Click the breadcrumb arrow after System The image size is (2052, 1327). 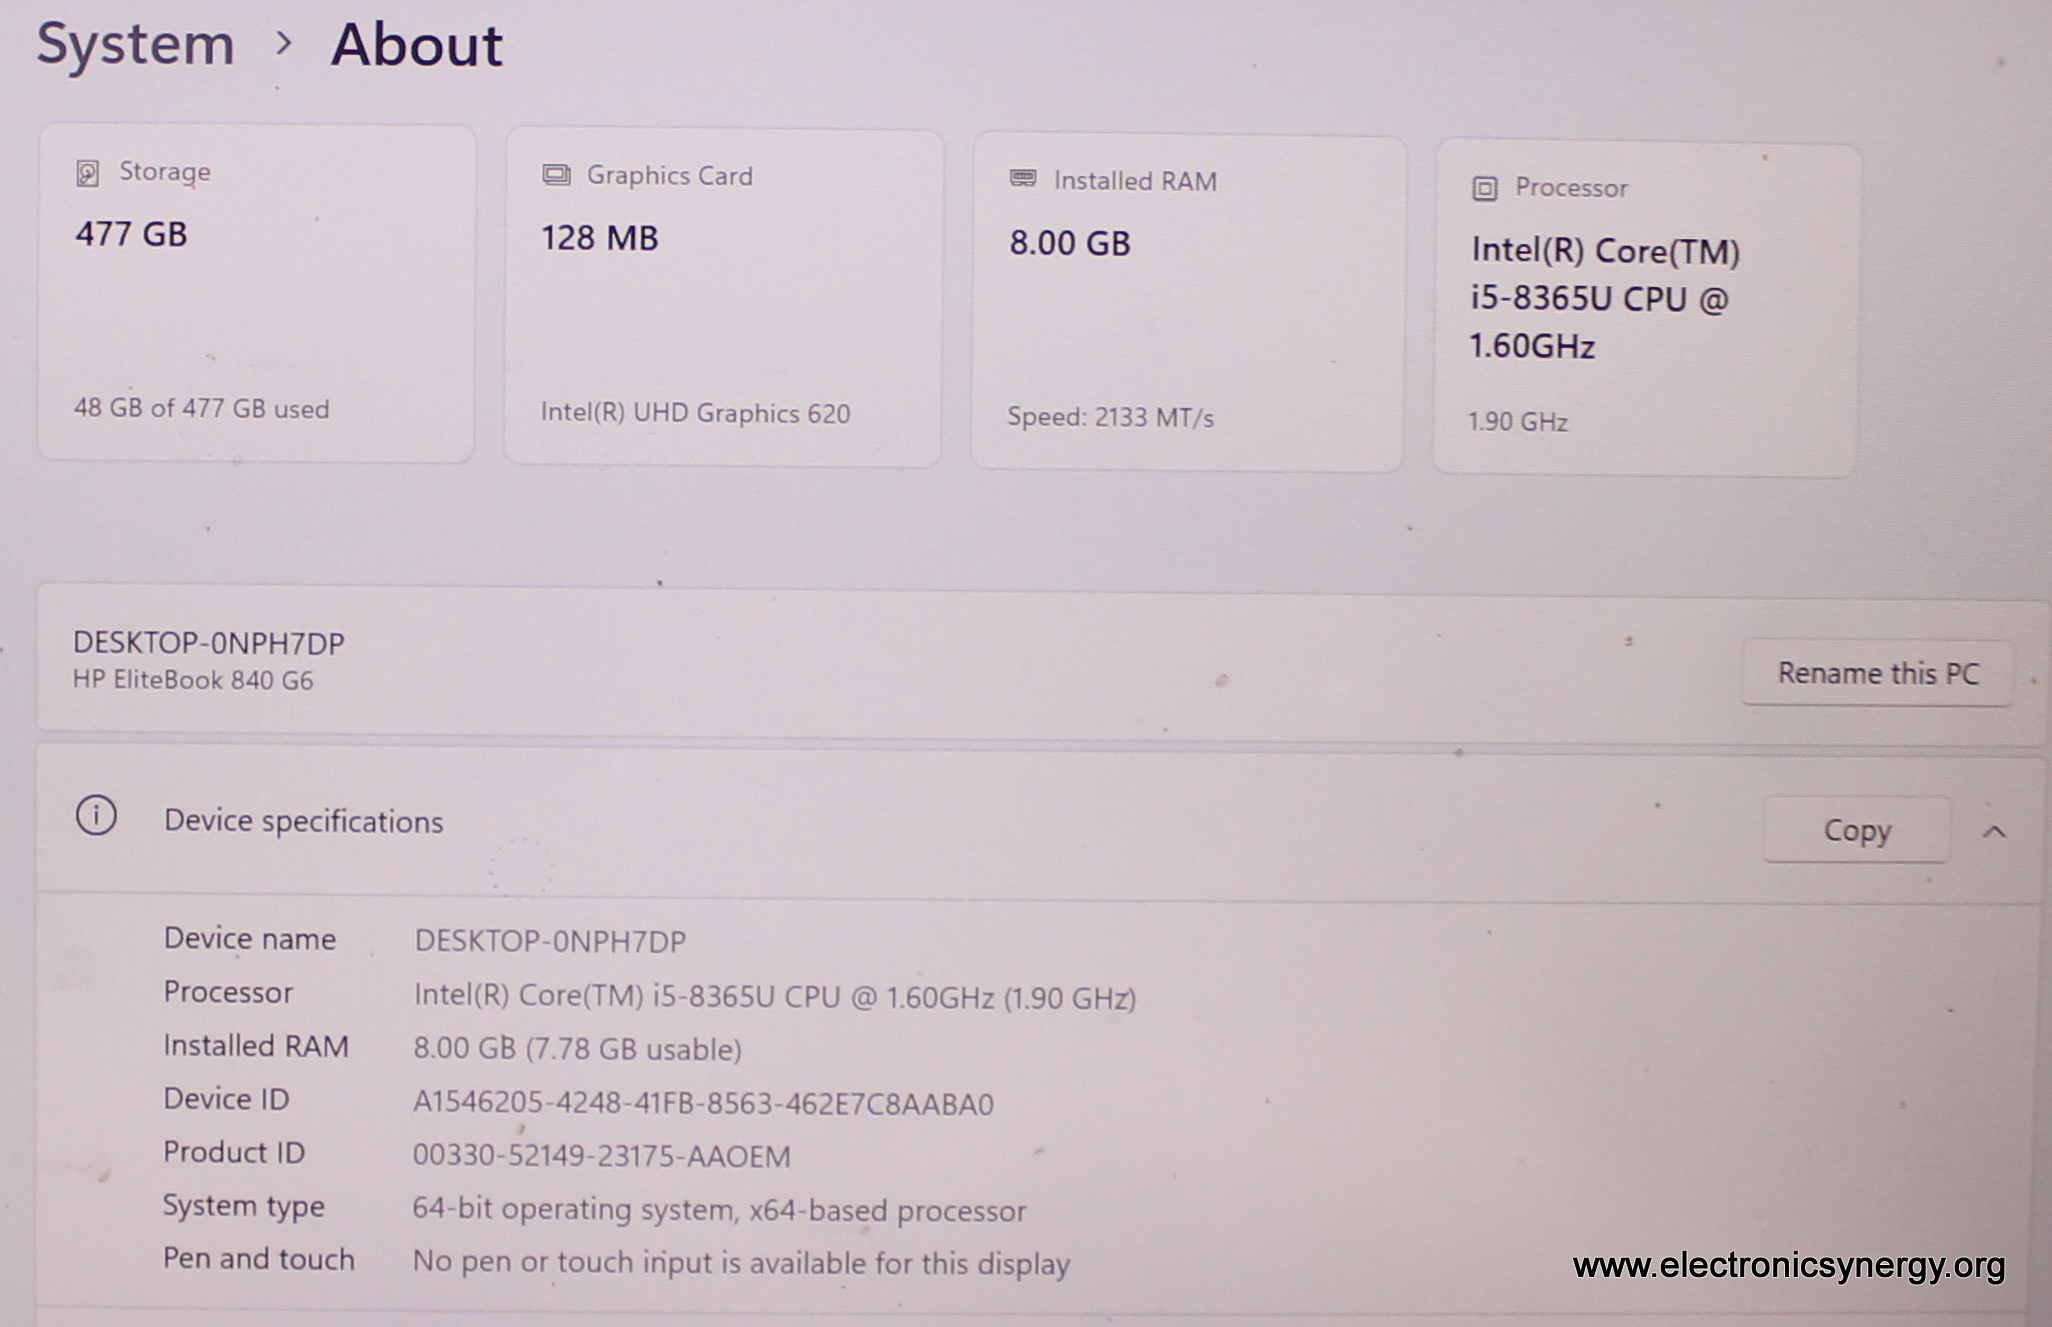coord(284,43)
